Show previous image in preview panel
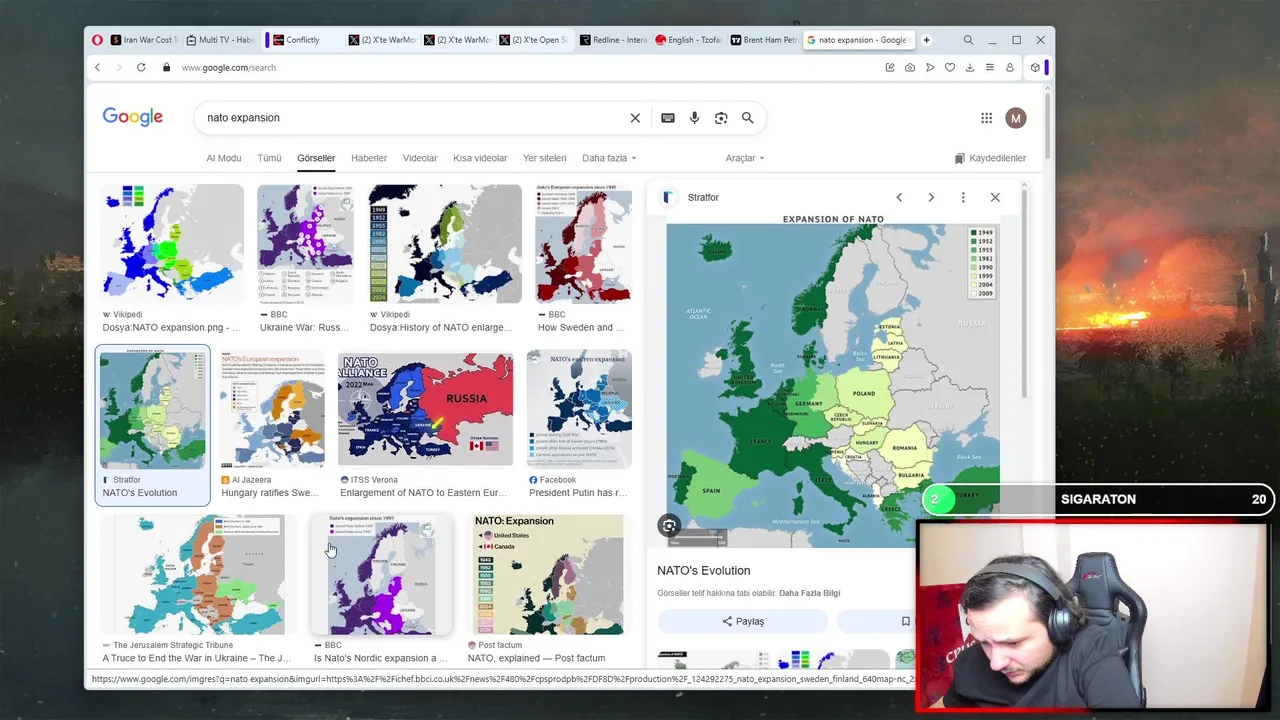This screenshot has height=720, width=1280. tap(899, 197)
